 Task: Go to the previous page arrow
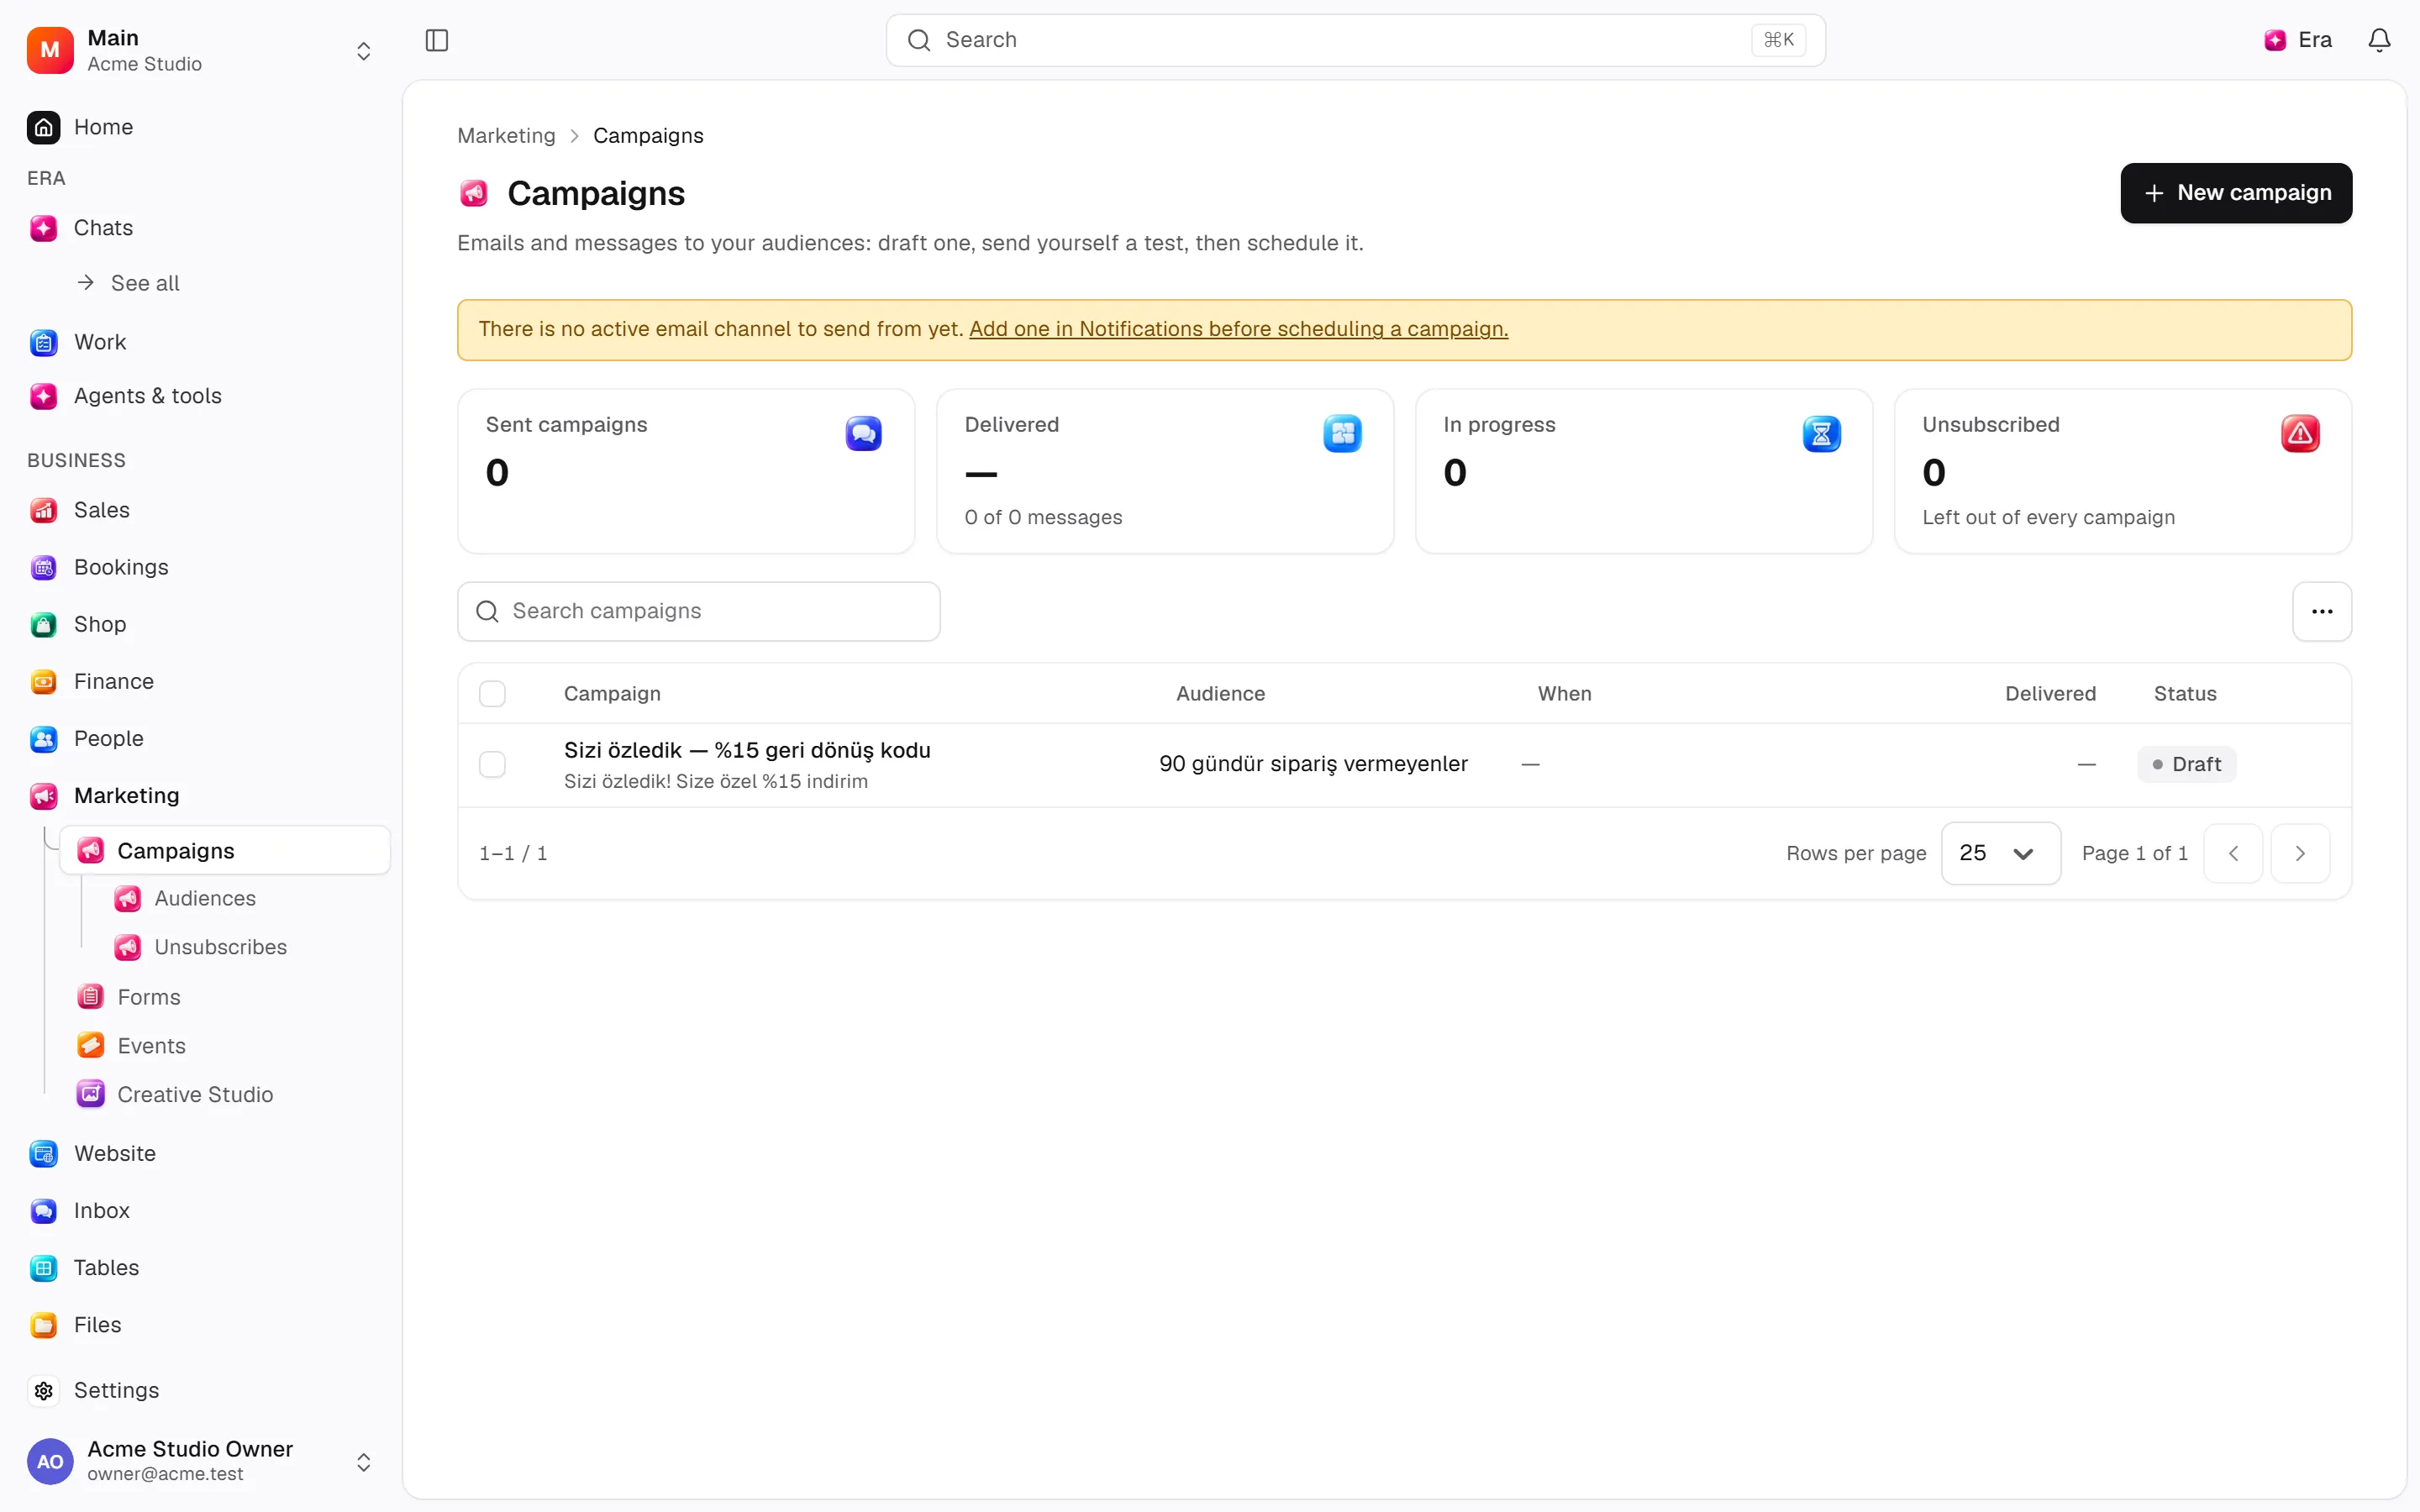2233,853
